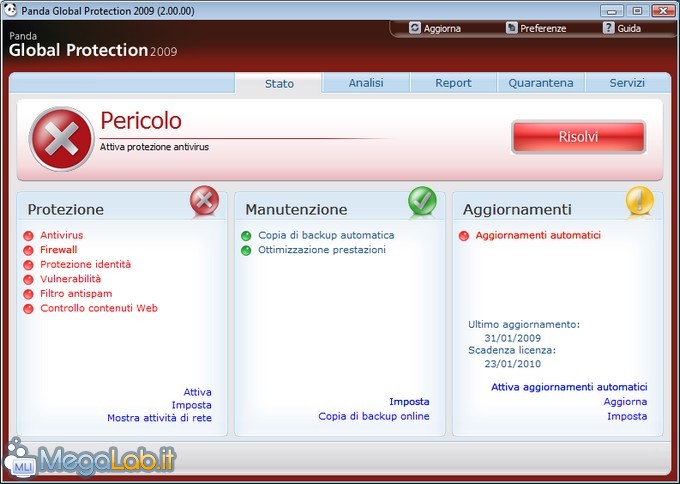Select the Antivirus protection item
The width and height of the screenshot is (680, 484).
(x=62, y=235)
